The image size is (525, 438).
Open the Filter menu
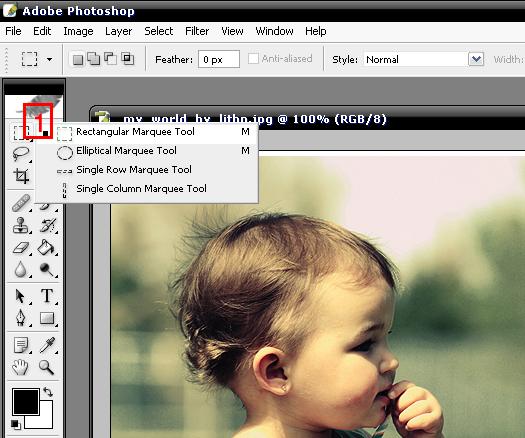(x=197, y=31)
